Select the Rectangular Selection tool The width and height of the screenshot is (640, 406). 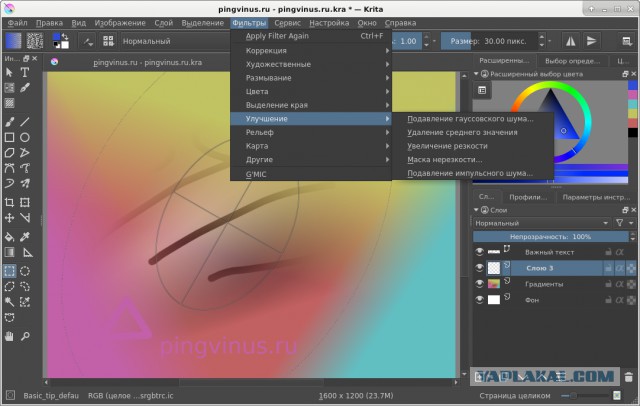click(x=9, y=271)
